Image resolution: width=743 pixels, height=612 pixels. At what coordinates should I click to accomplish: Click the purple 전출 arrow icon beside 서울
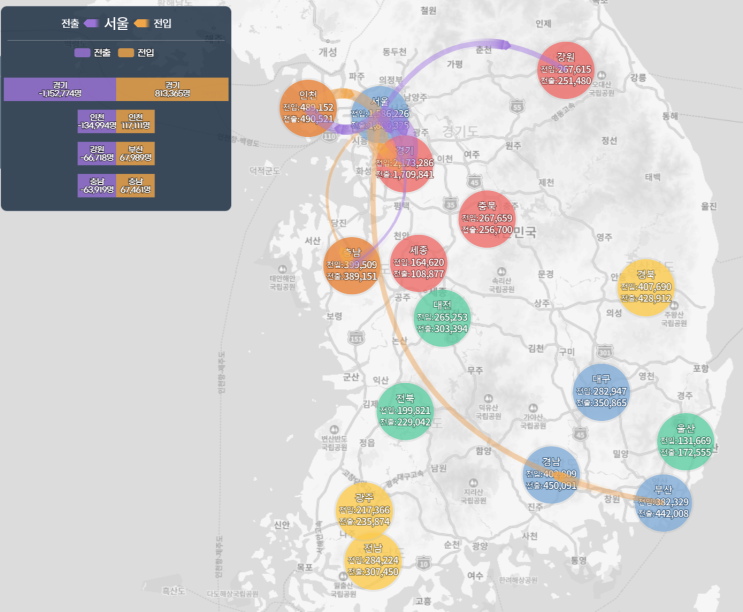click(91, 23)
